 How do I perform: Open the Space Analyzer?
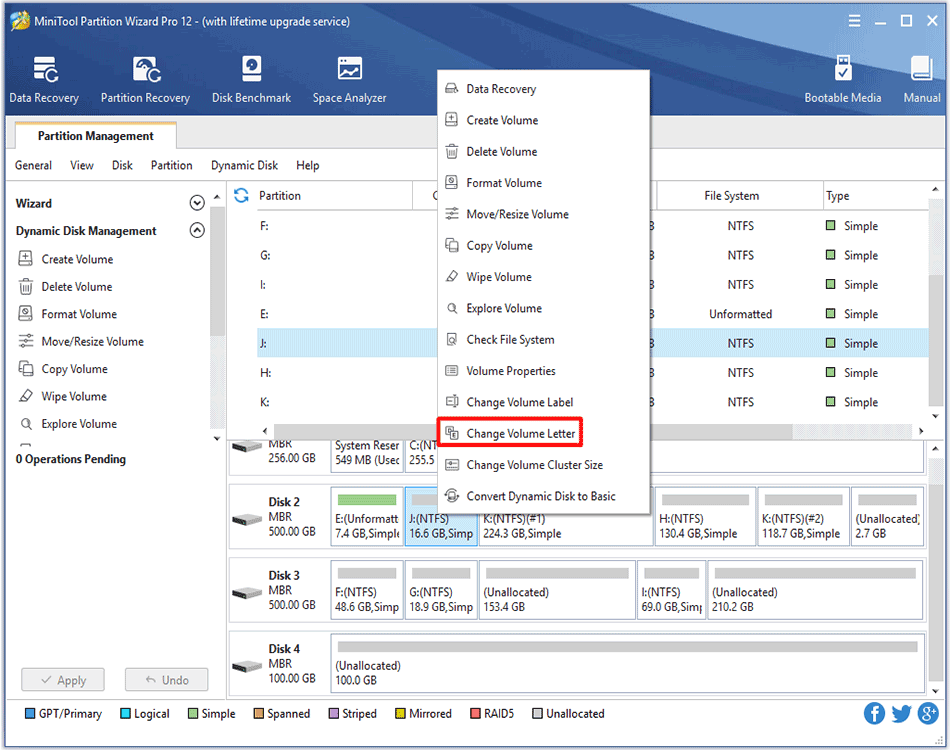click(348, 80)
